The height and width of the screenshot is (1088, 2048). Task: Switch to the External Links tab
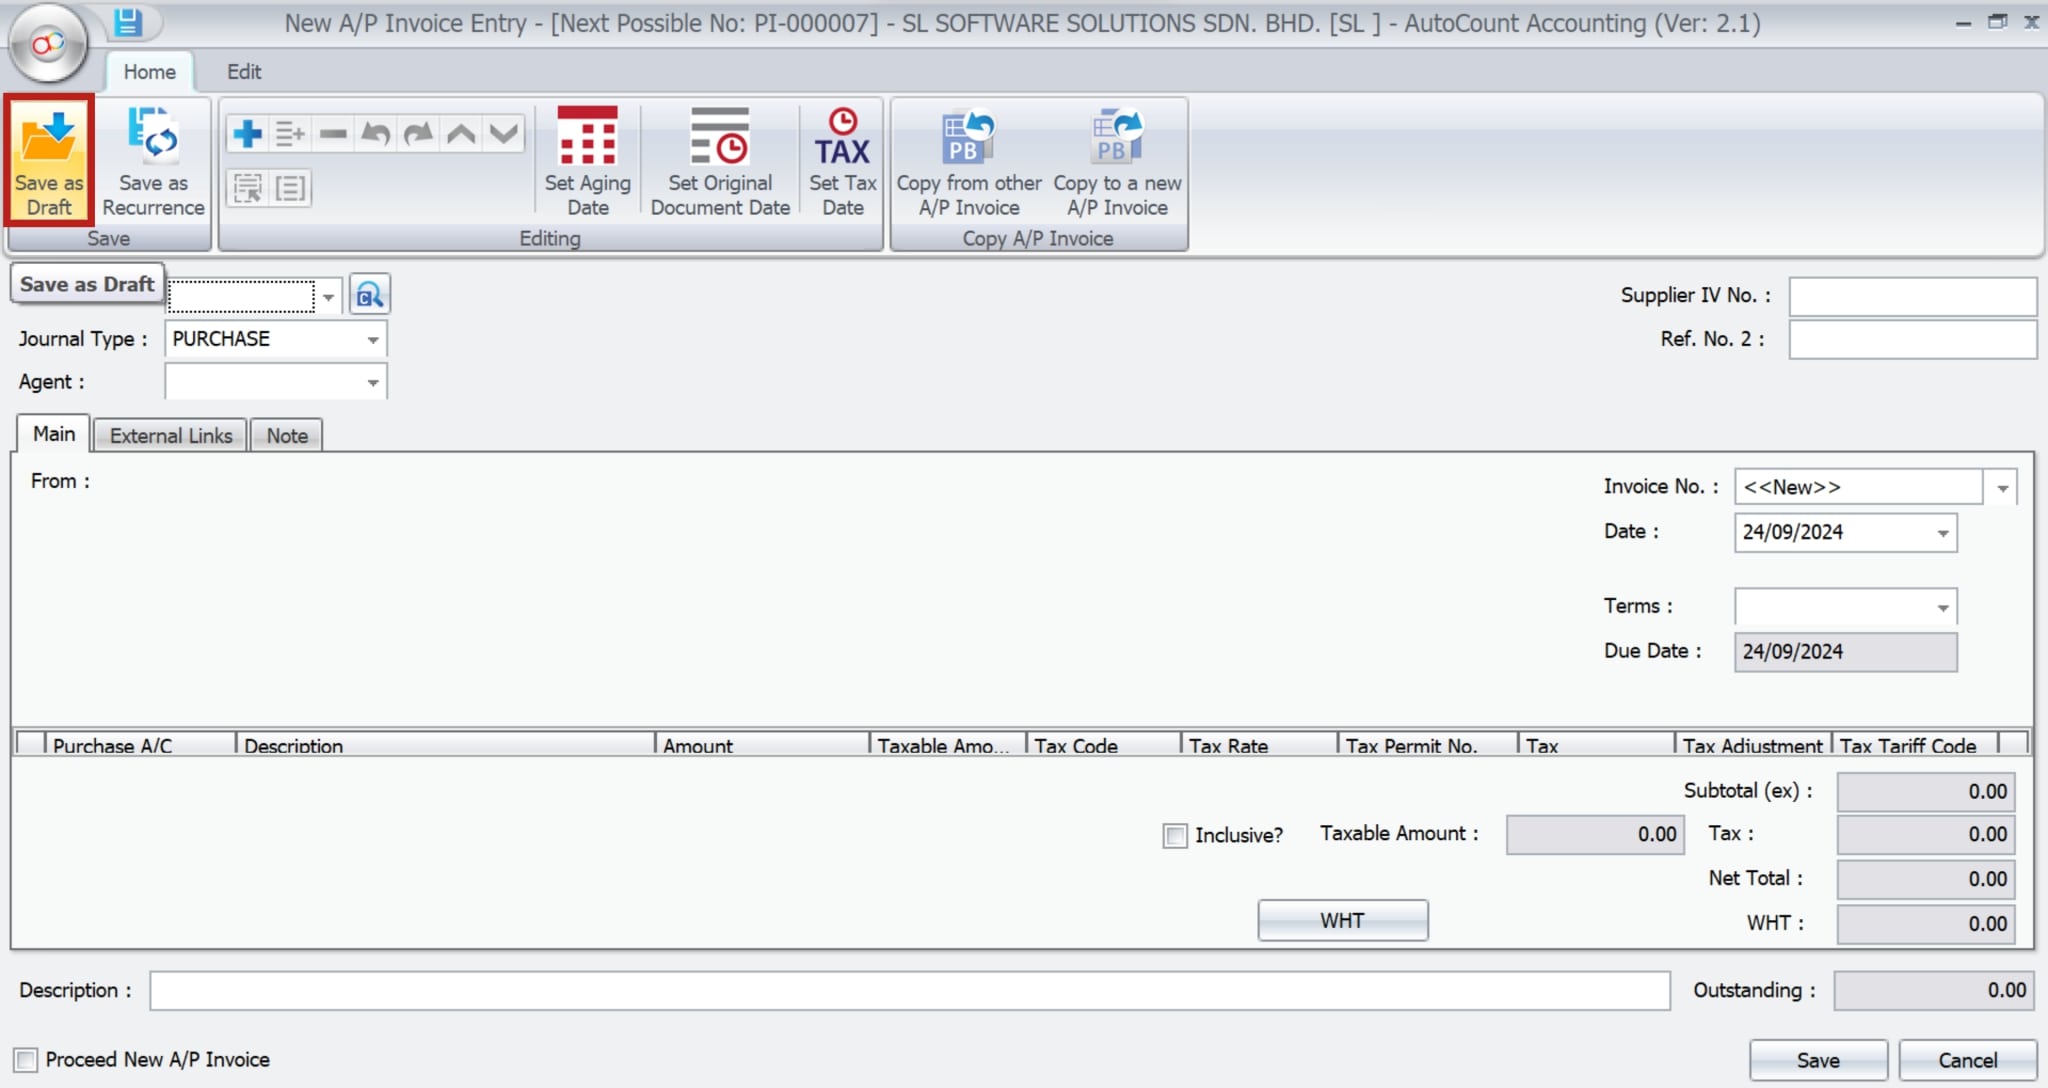click(x=171, y=436)
